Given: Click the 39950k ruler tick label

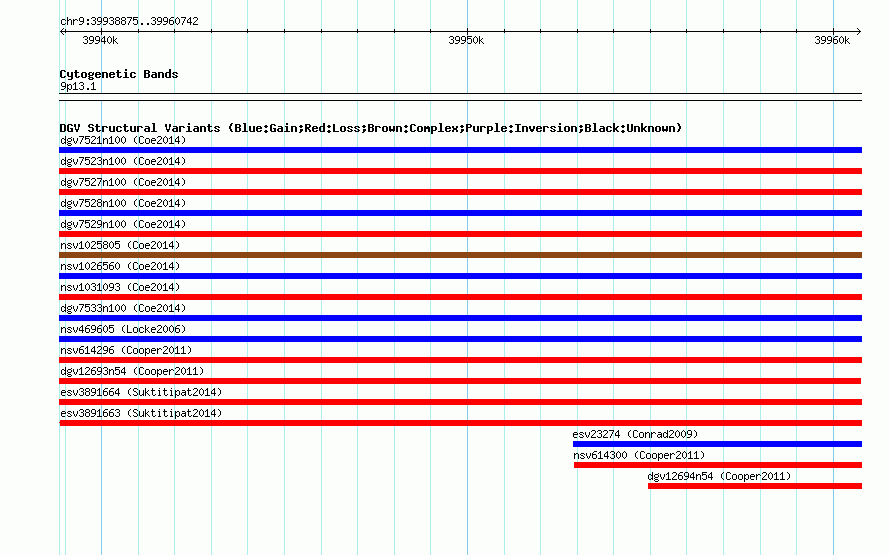Looking at the screenshot, I should coord(466,40).
